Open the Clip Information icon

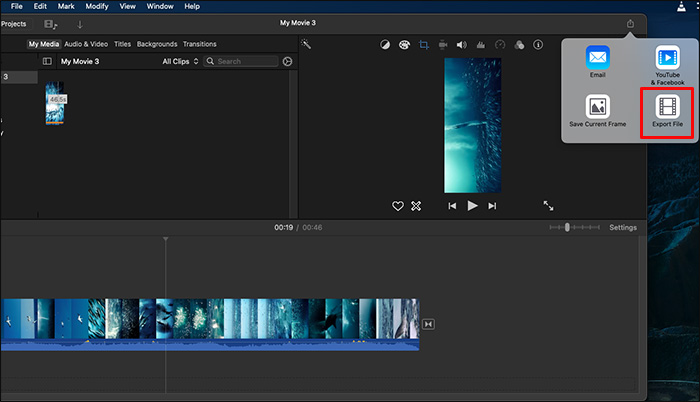[538, 45]
